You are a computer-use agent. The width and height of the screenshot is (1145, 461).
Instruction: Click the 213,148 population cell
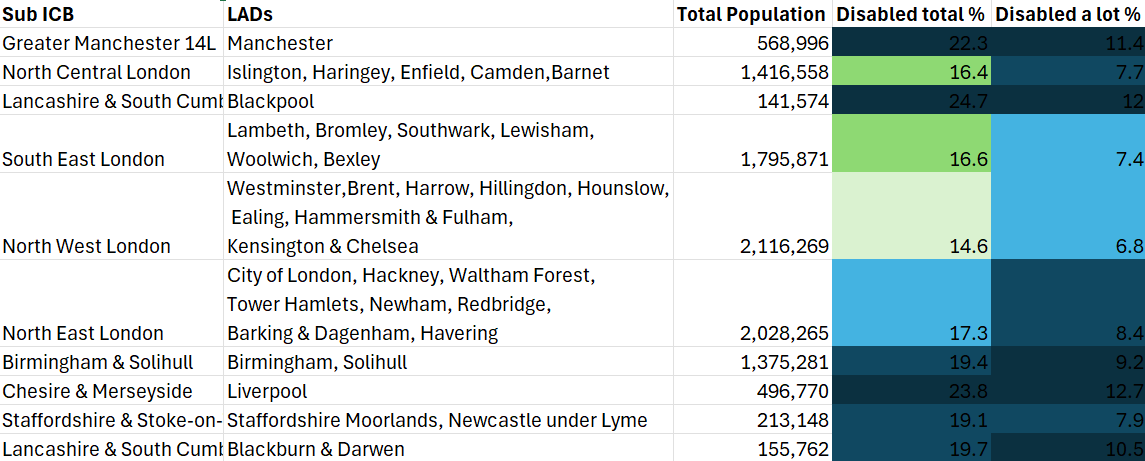[752, 419]
